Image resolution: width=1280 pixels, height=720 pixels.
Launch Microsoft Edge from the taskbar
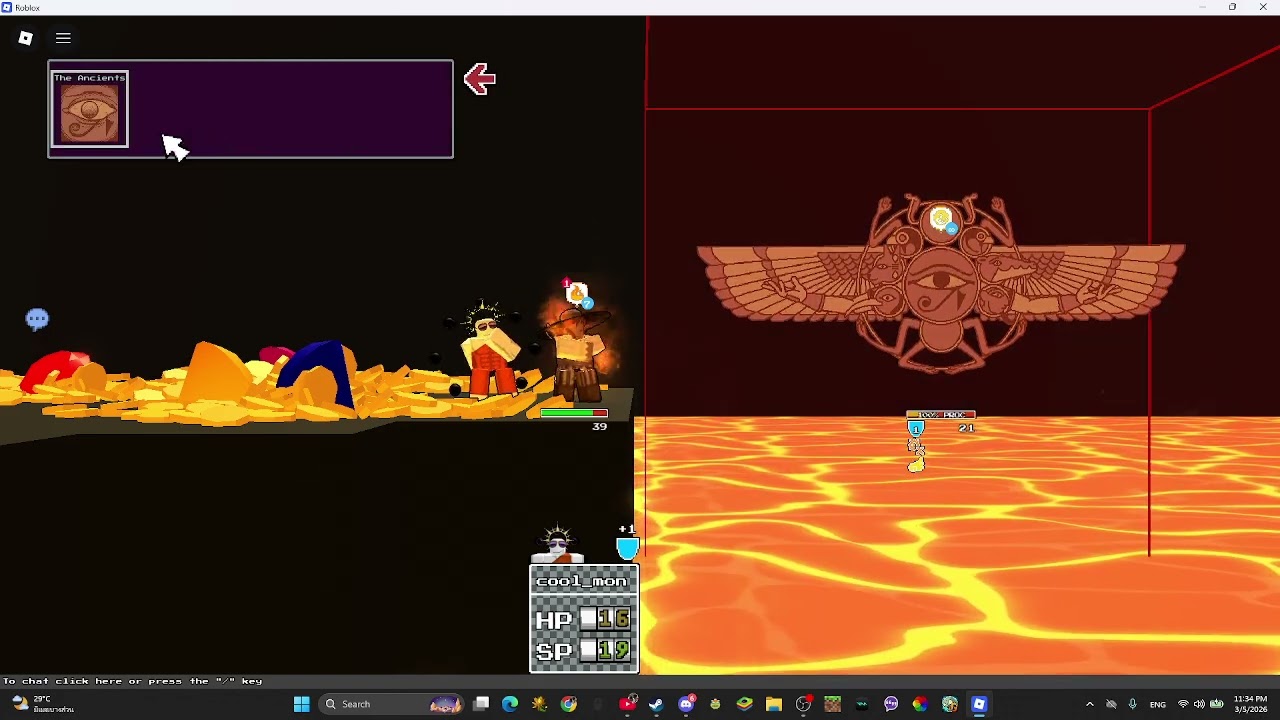point(510,704)
